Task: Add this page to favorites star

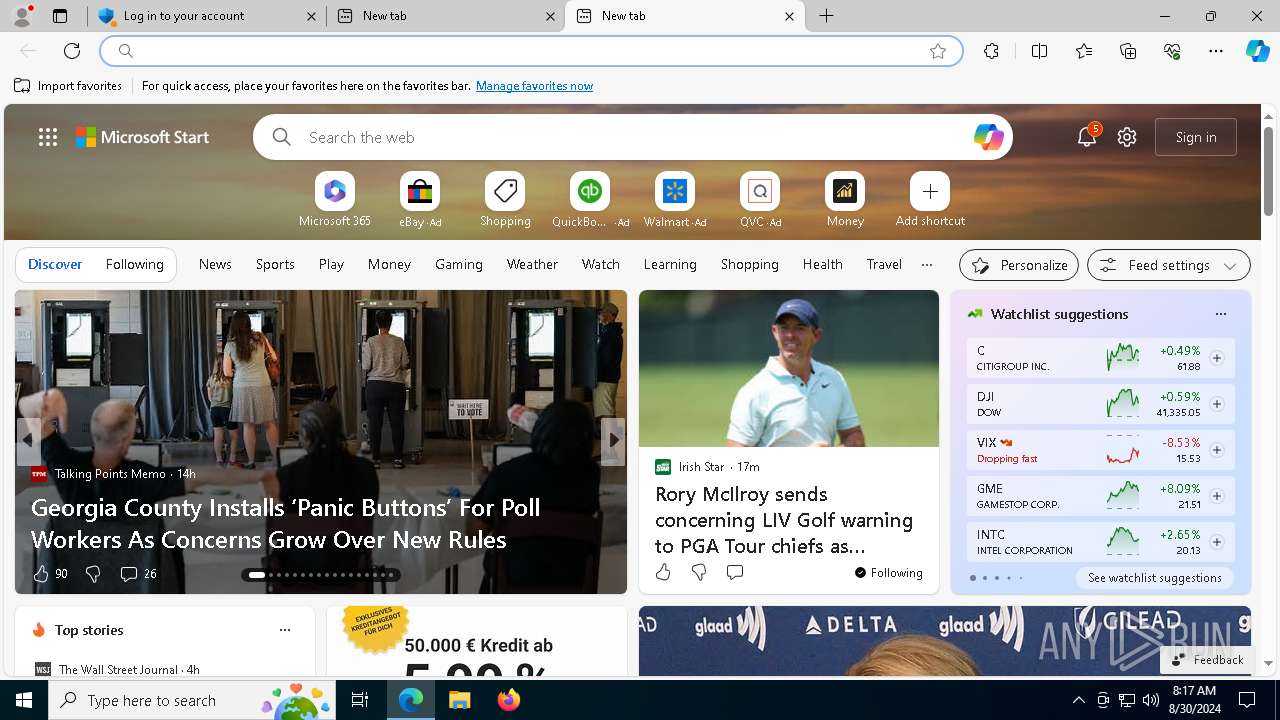Action: 938,51
